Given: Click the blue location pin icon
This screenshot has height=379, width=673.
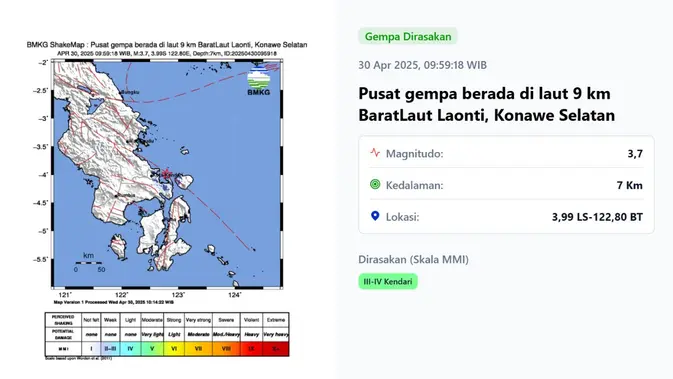Looking at the screenshot, I should (x=375, y=216).
